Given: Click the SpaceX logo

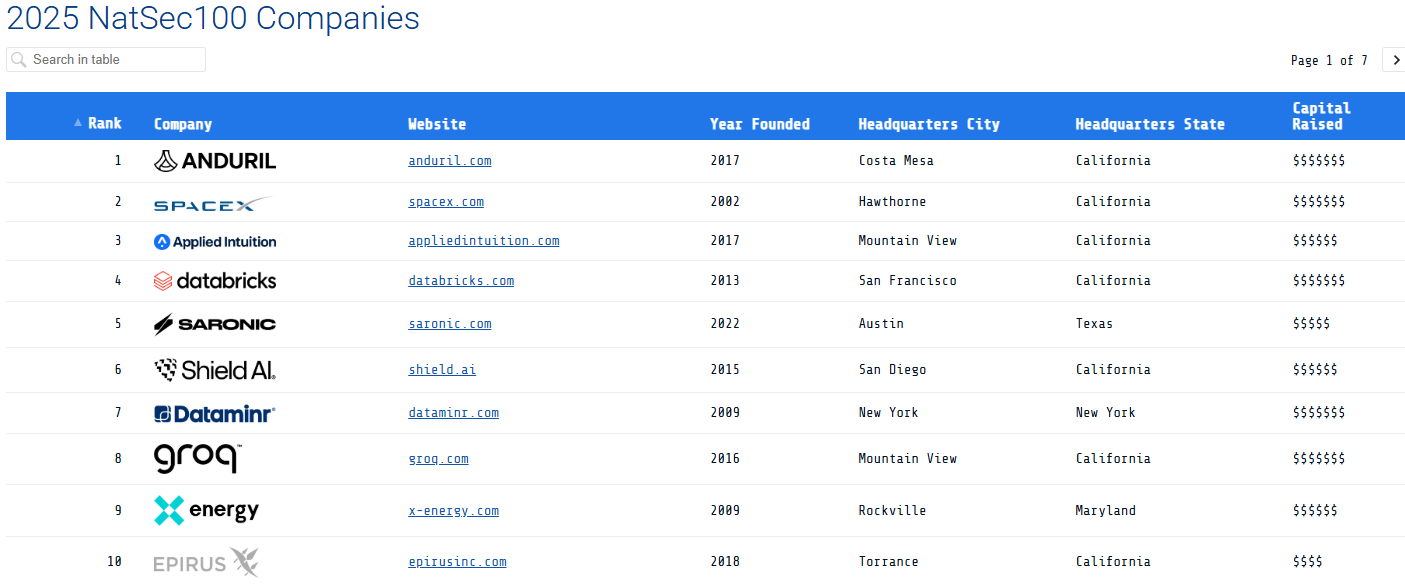Looking at the screenshot, I should point(212,203).
